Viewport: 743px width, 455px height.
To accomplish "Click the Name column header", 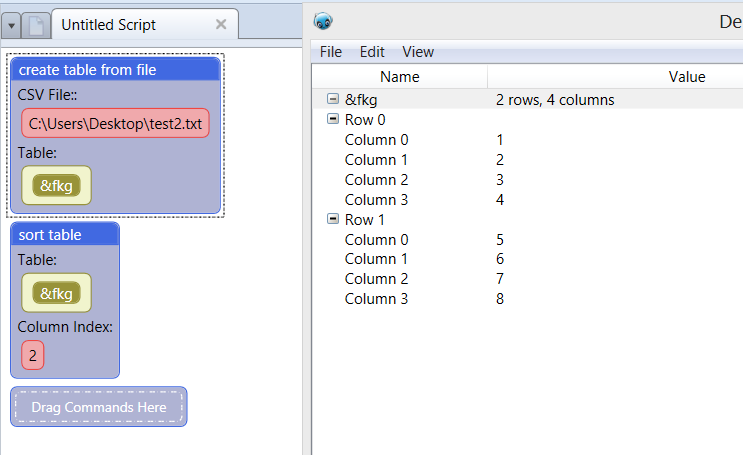I will [x=399, y=77].
